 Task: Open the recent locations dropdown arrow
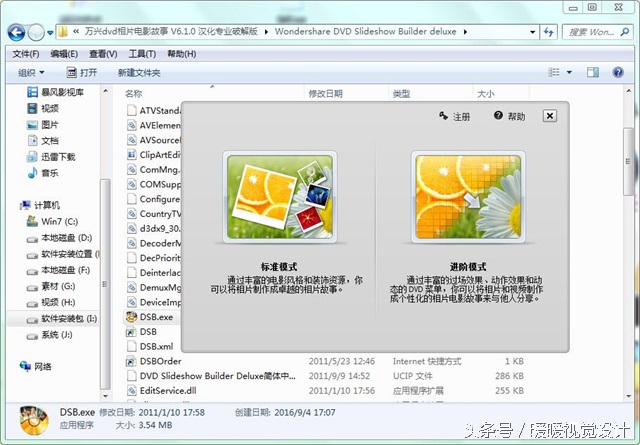click(50, 33)
